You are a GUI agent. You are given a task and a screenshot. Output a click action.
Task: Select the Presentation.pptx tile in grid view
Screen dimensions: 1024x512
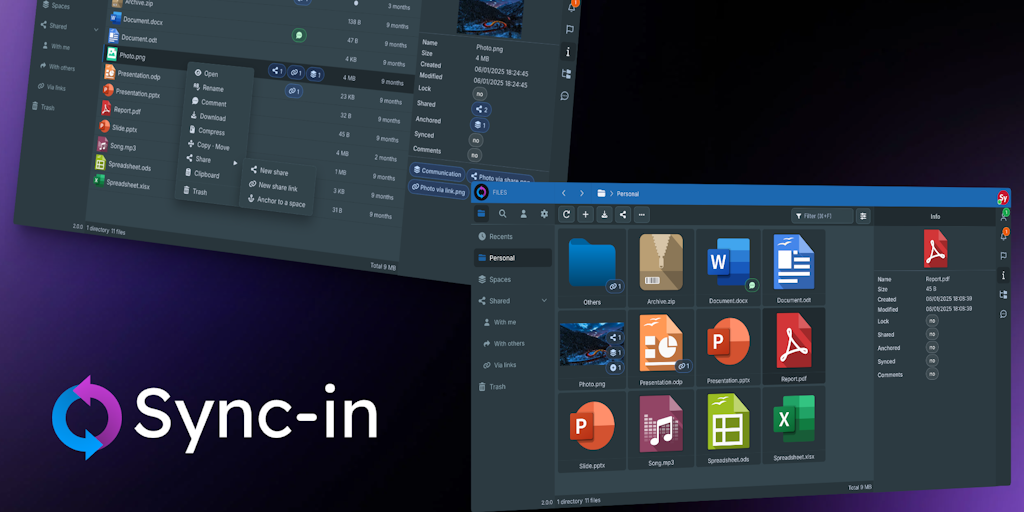(x=728, y=348)
